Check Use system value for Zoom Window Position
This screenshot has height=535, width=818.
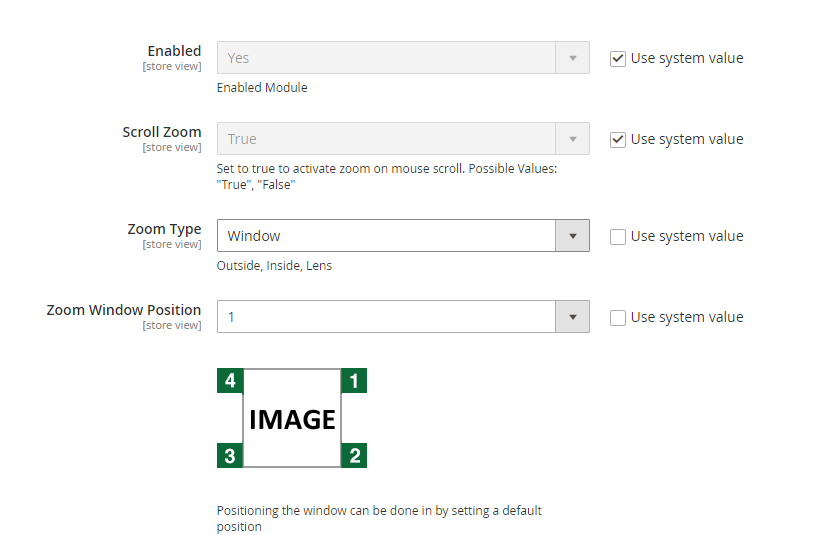pos(618,317)
